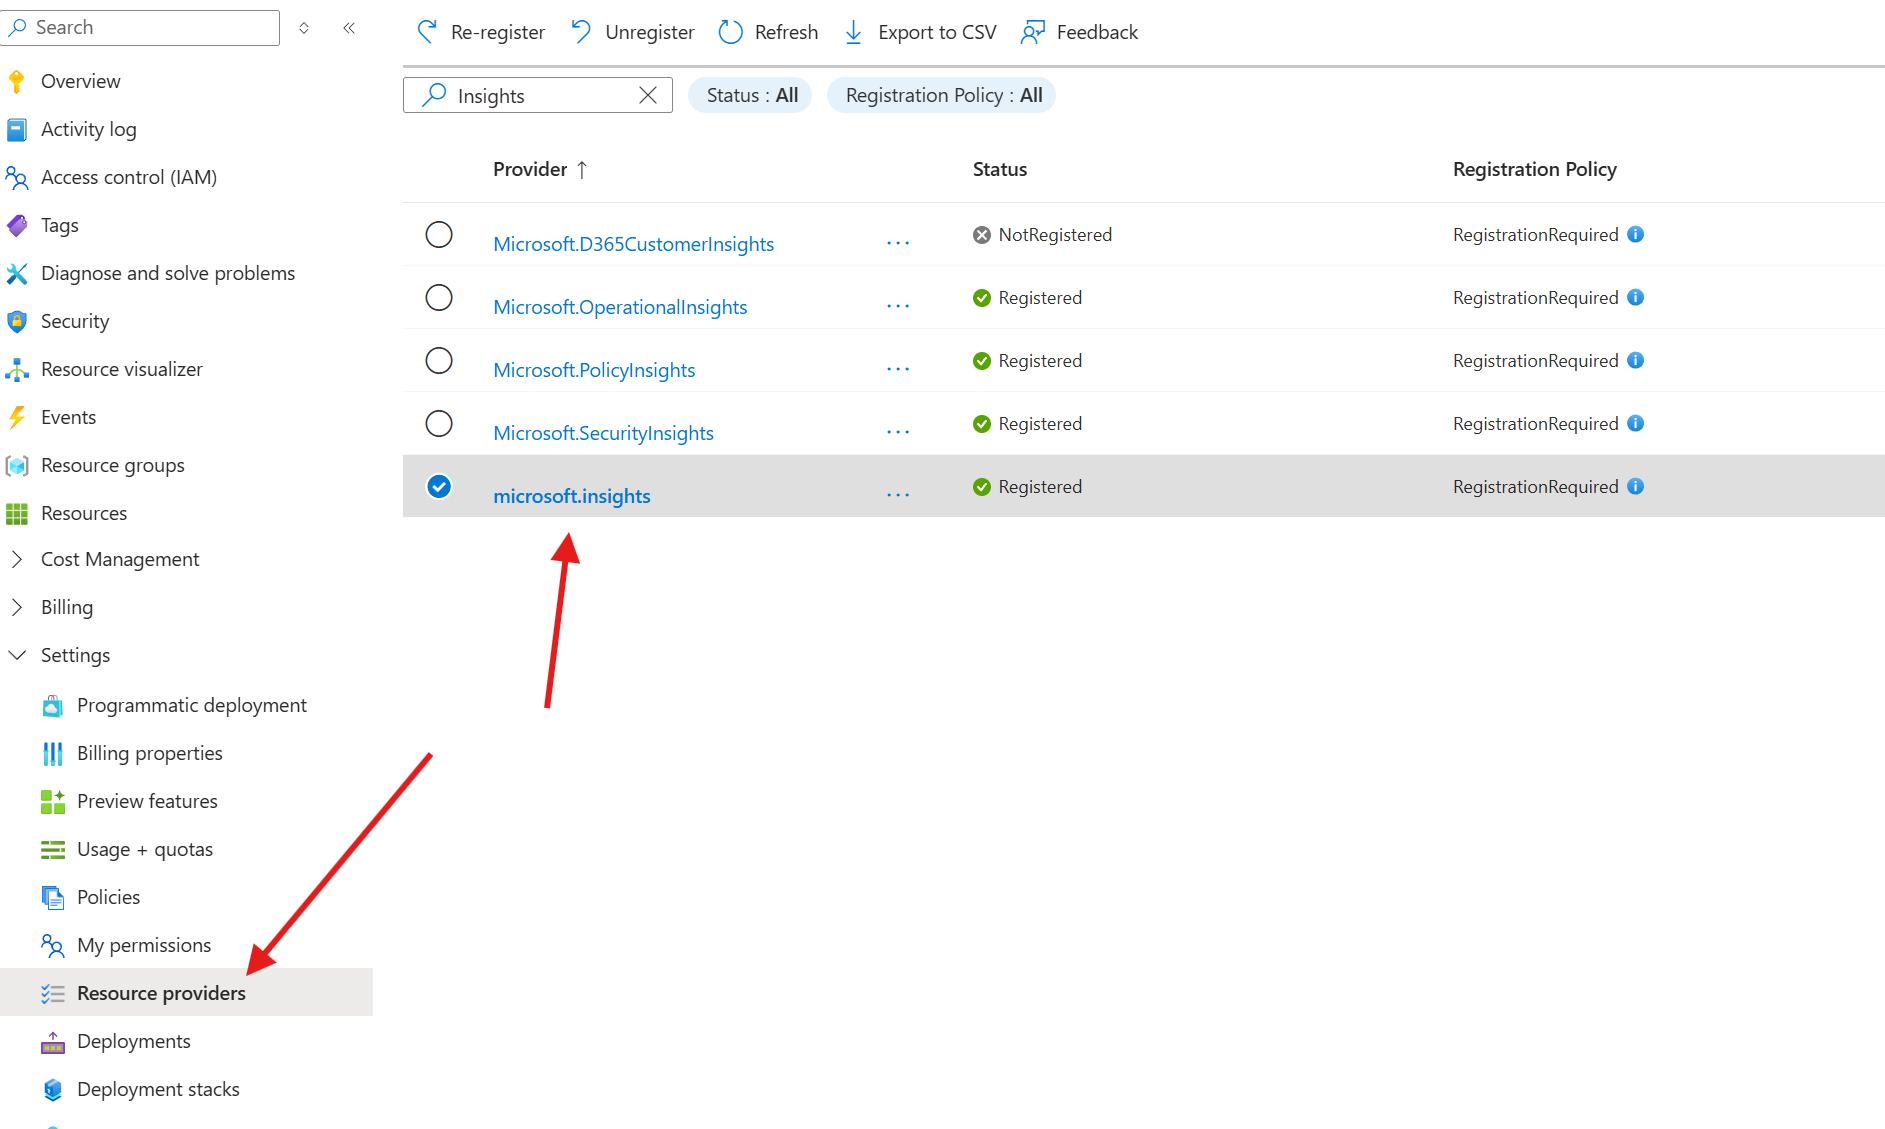Clear the Insights filter text
Viewport: 1885px width, 1129px height.
coord(648,95)
